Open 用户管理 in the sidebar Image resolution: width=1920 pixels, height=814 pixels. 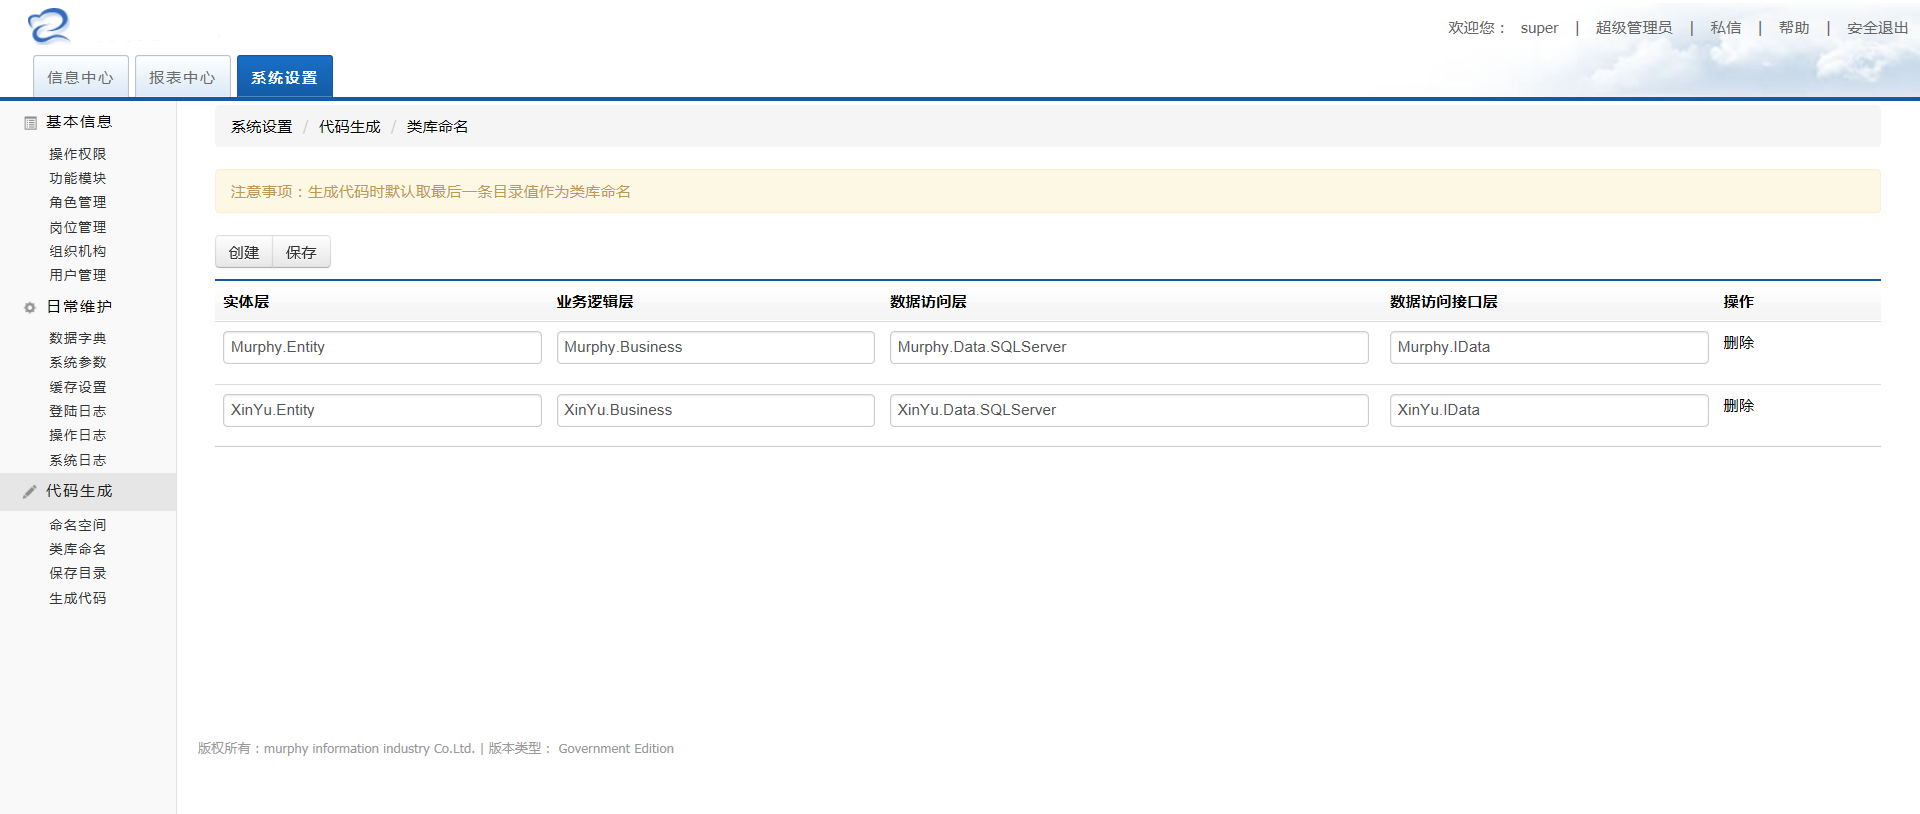[78, 275]
